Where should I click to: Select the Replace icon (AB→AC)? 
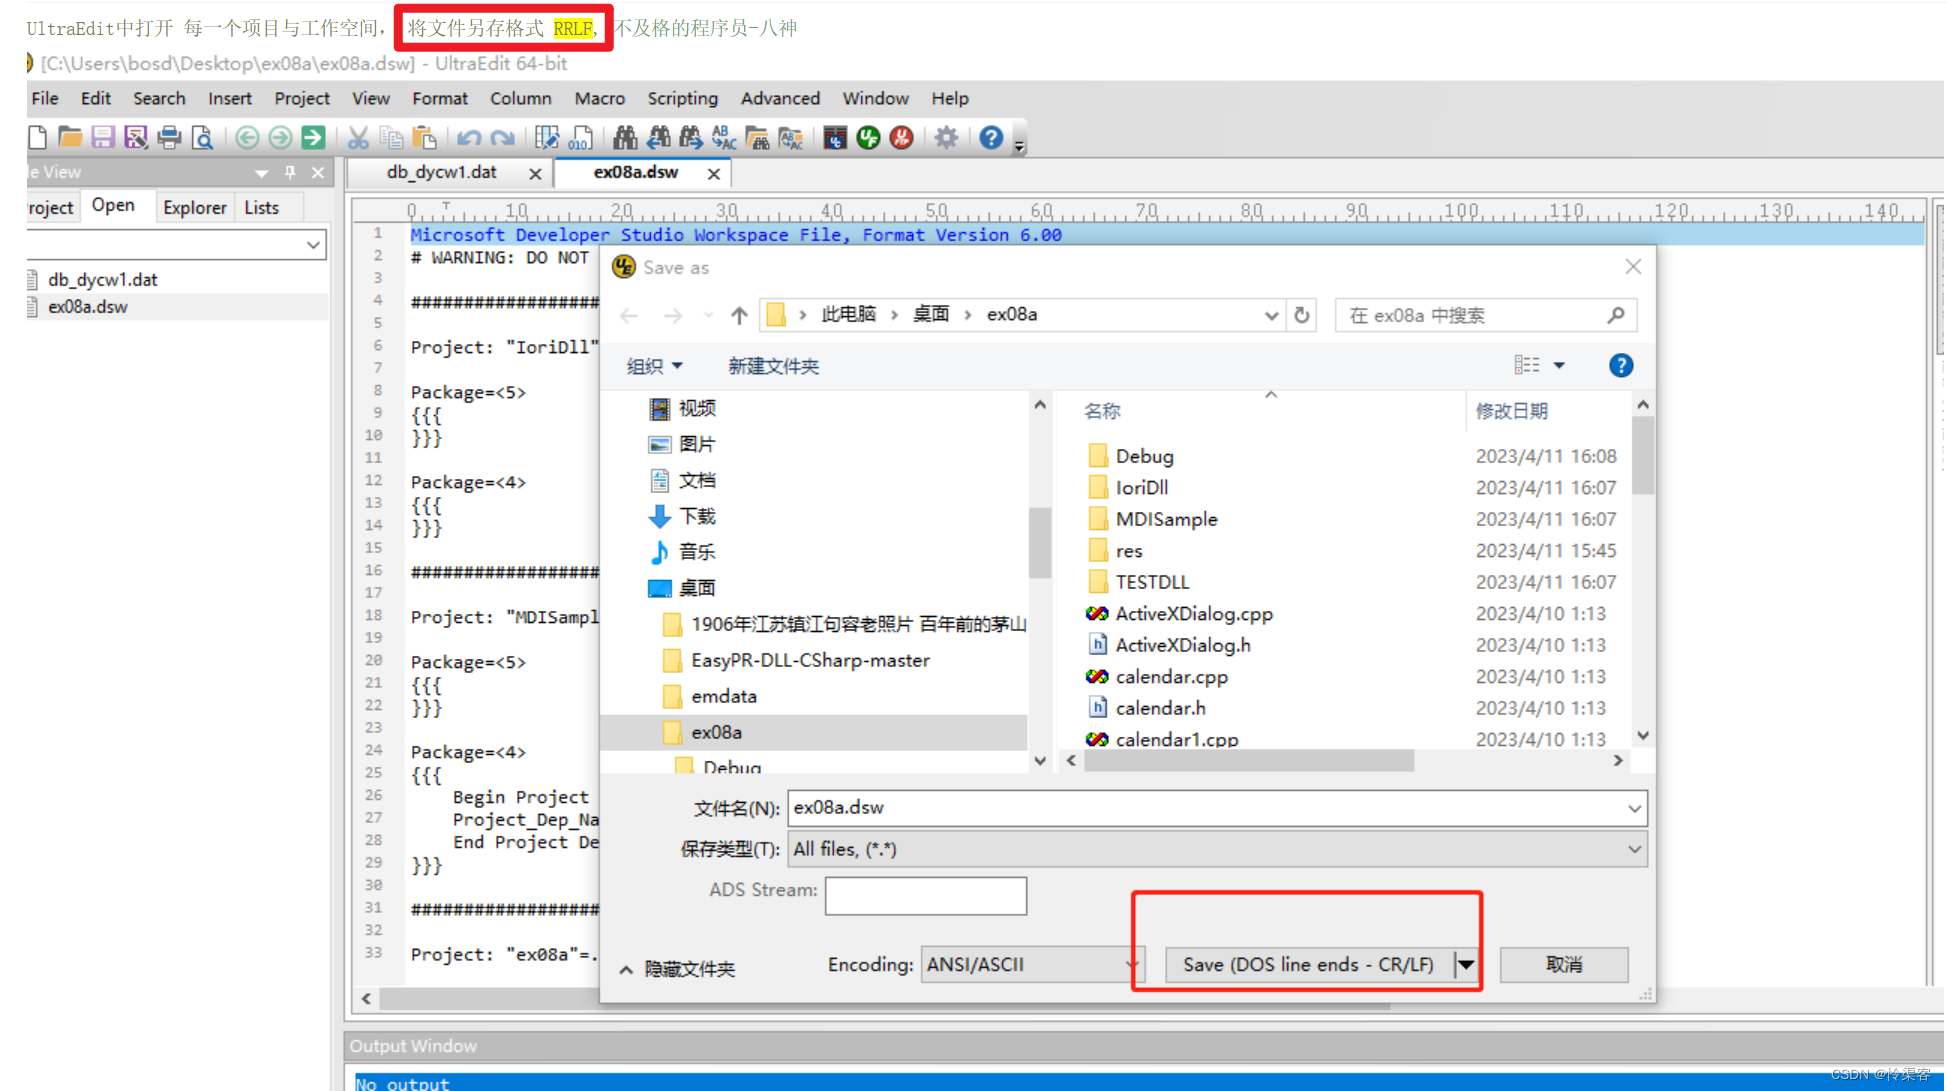click(x=725, y=137)
